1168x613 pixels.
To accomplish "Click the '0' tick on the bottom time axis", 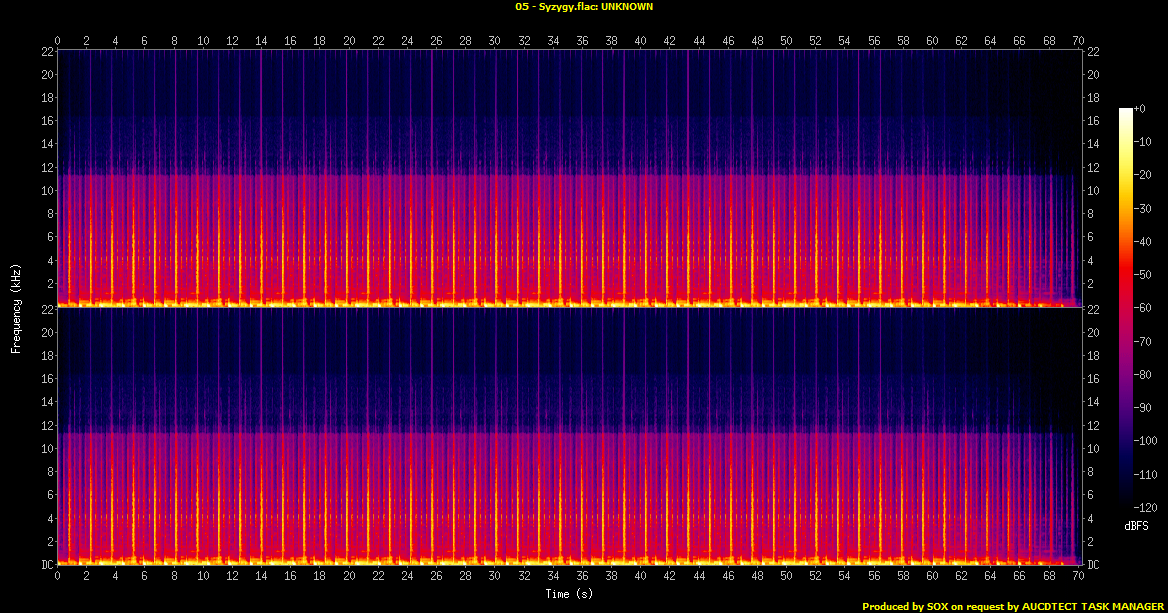I will 58,577.
